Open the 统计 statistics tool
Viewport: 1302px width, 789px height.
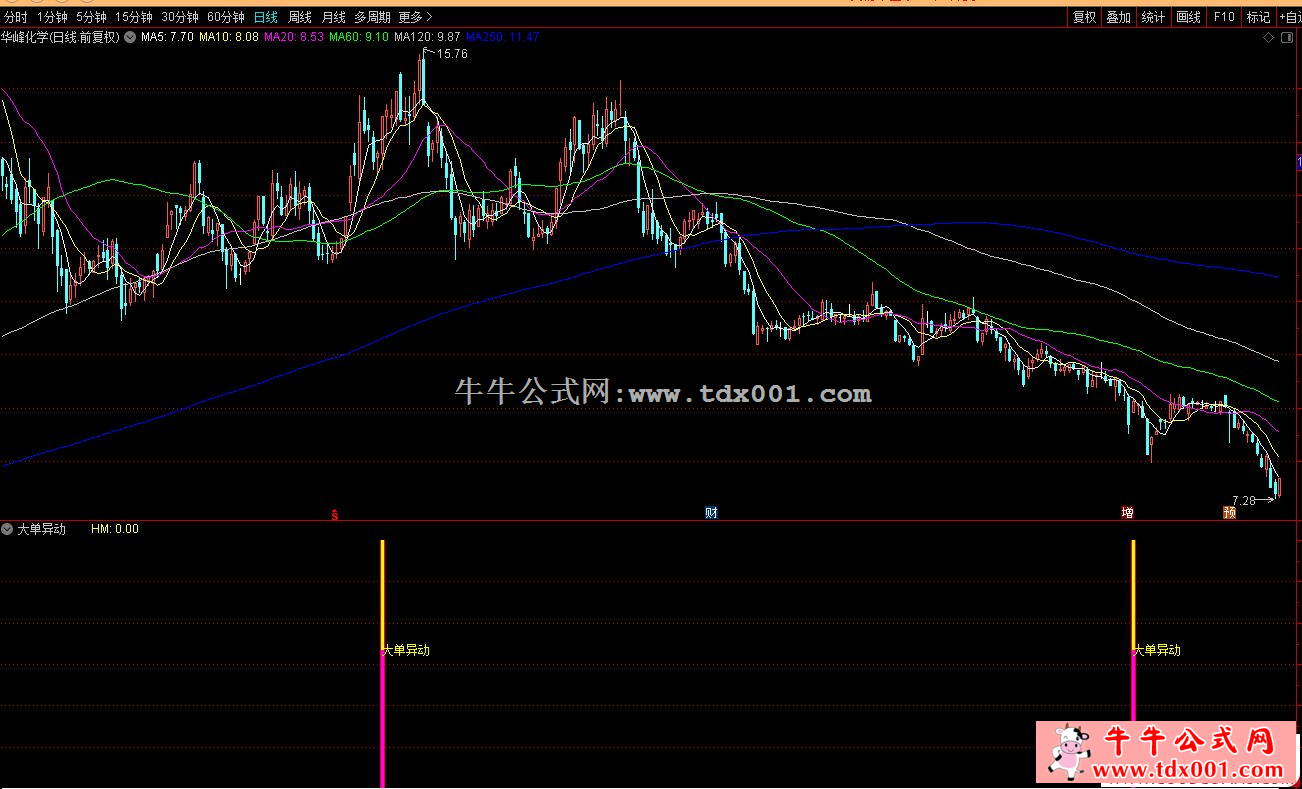tap(1153, 17)
